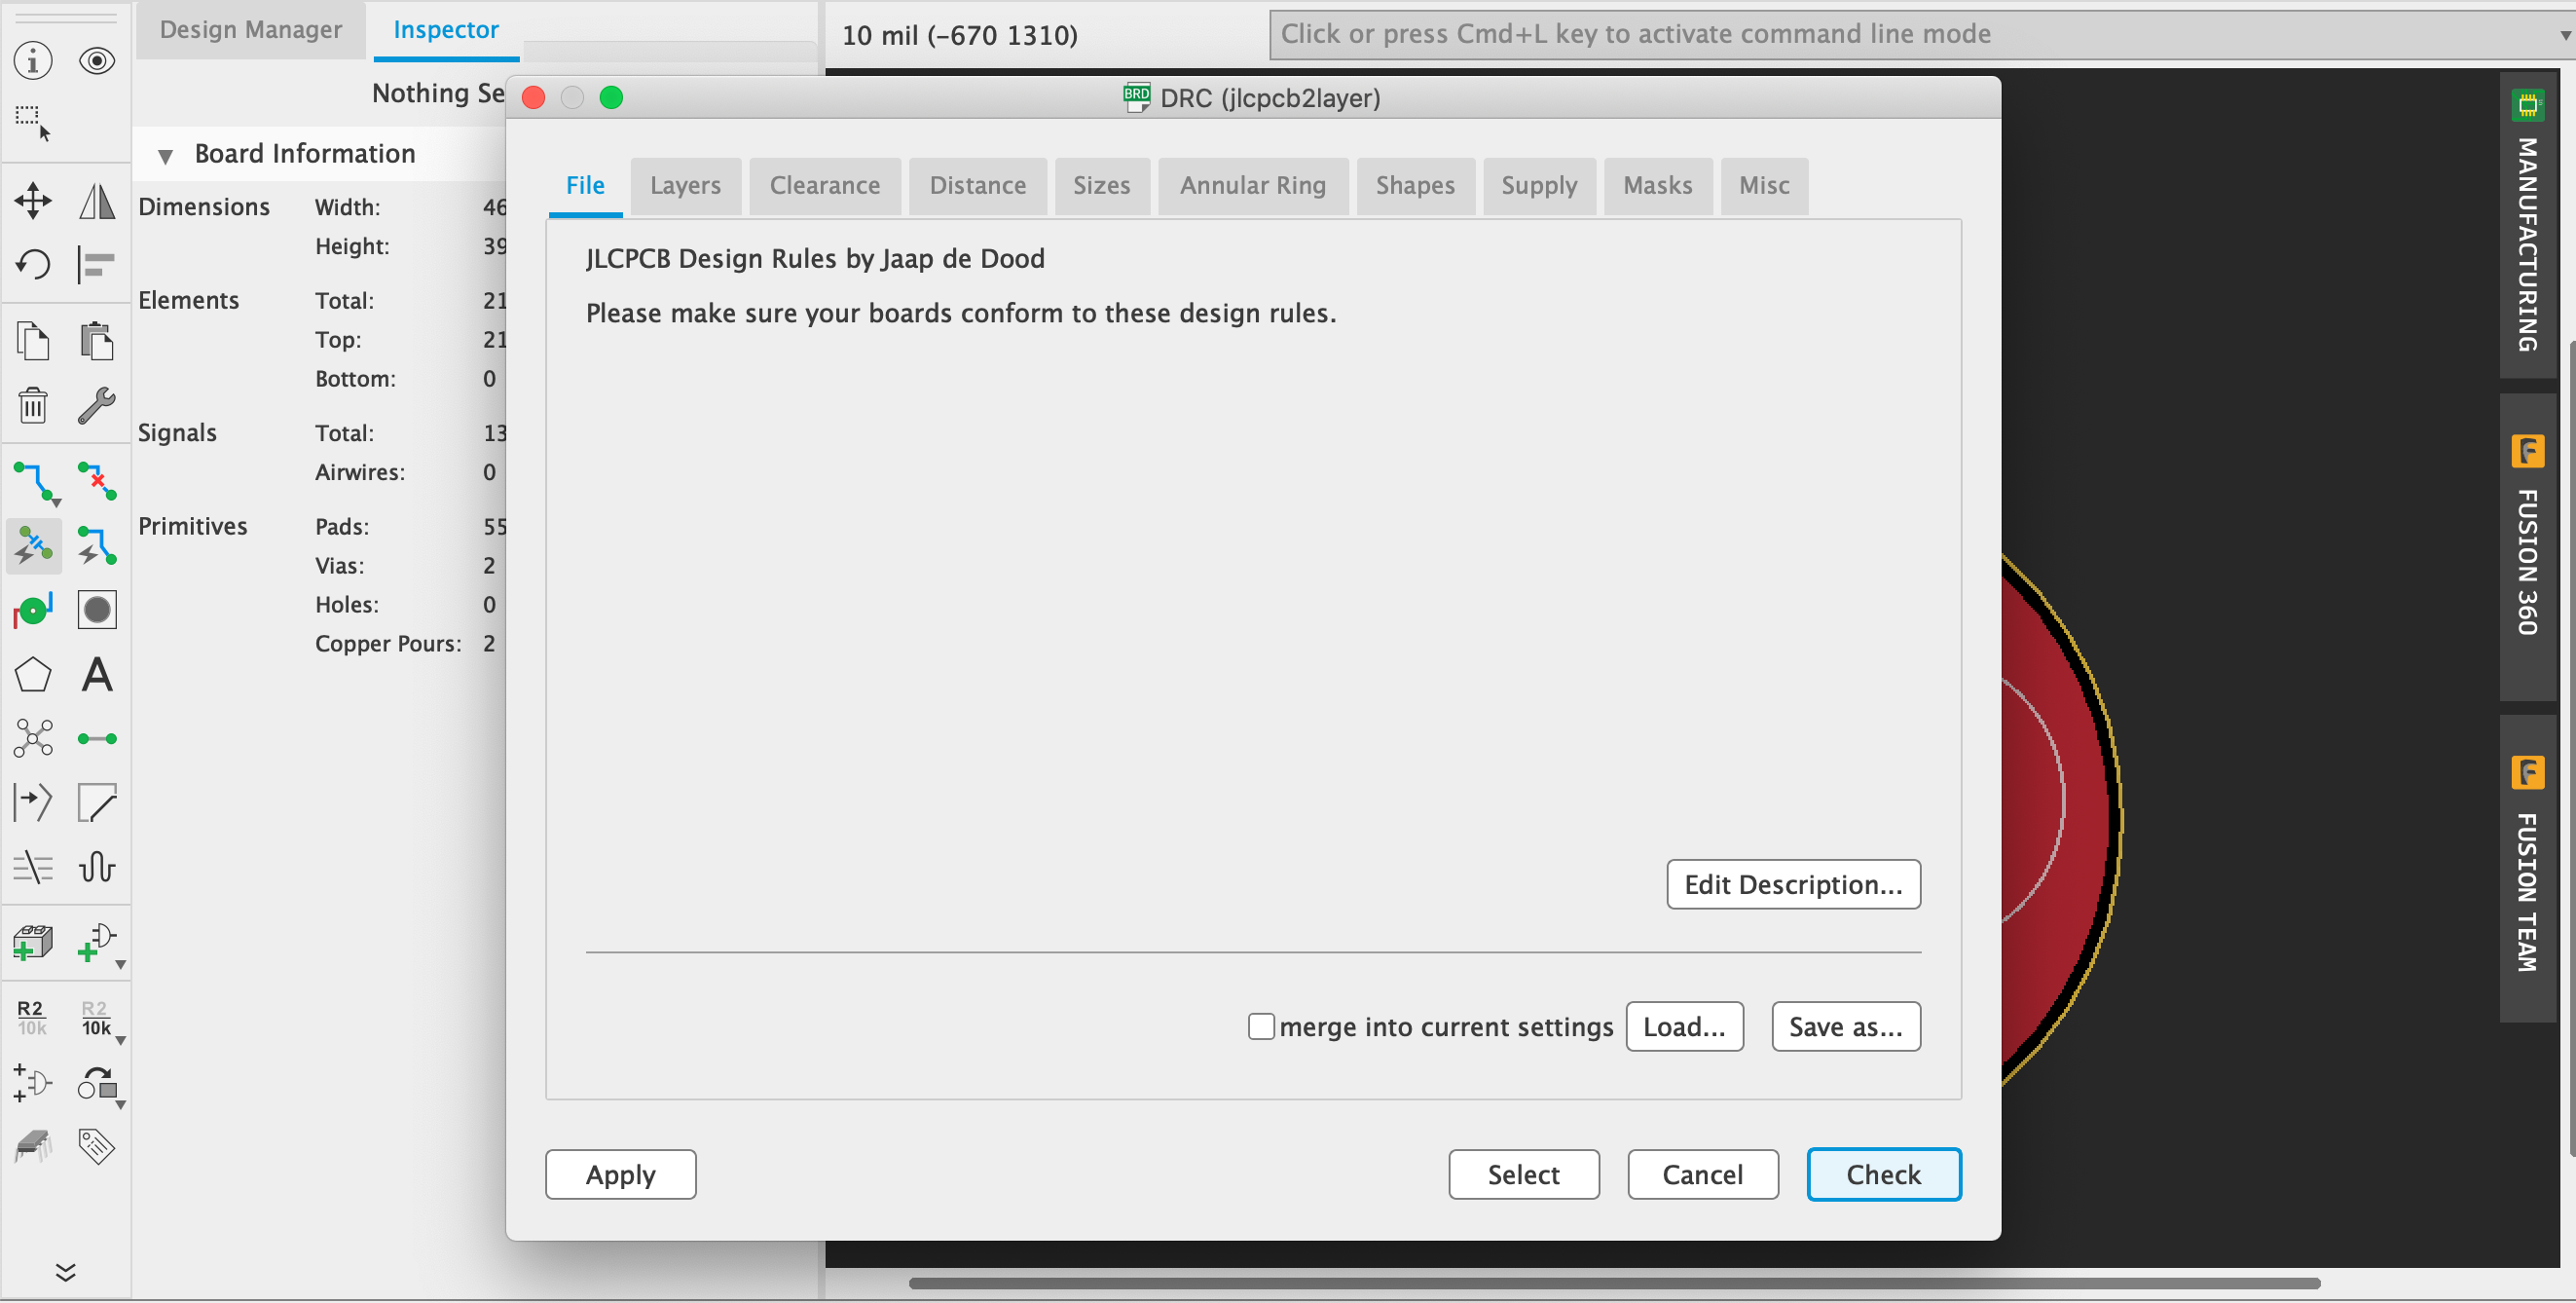Open the Properties wrench tool
Image resolution: width=2576 pixels, height=1303 pixels.
[x=97, y=406]
